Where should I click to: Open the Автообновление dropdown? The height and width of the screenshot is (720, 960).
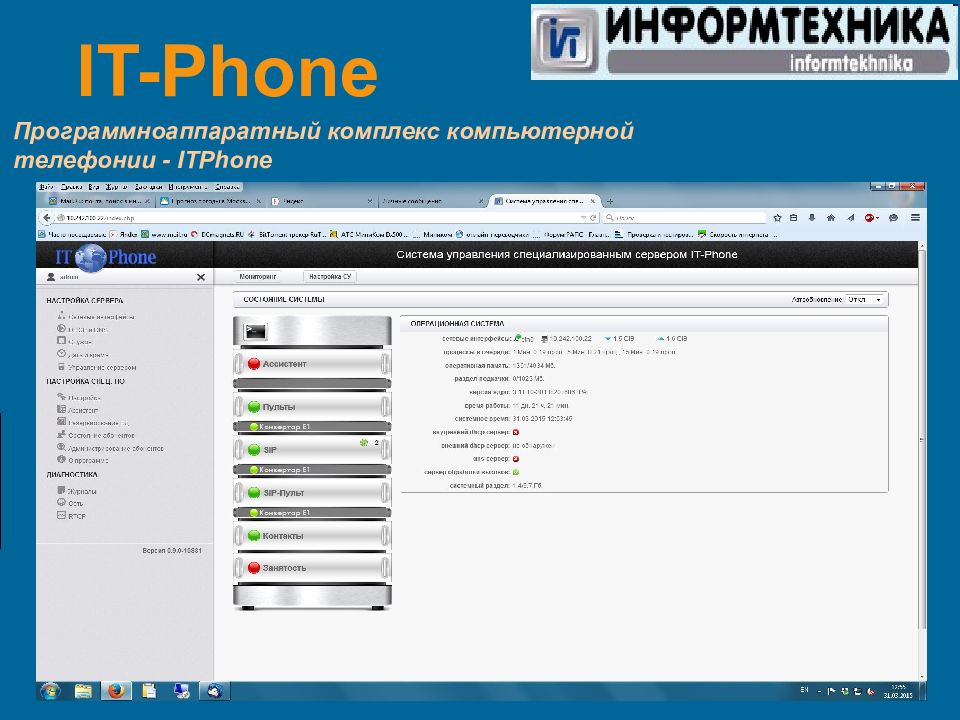[x=864, y=299]
